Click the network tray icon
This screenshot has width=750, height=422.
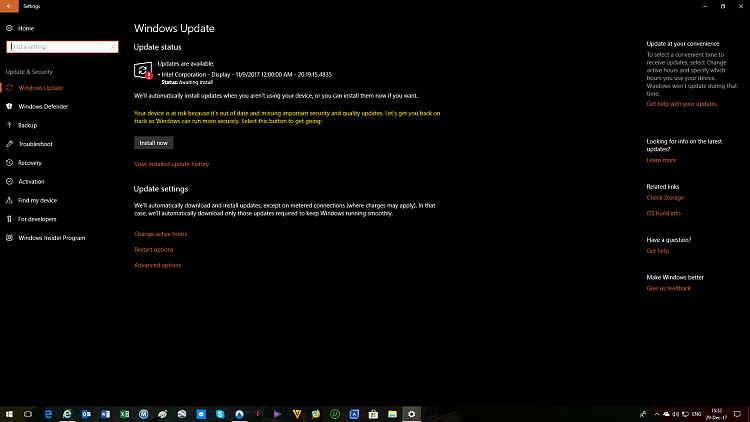tap(685, 414)
